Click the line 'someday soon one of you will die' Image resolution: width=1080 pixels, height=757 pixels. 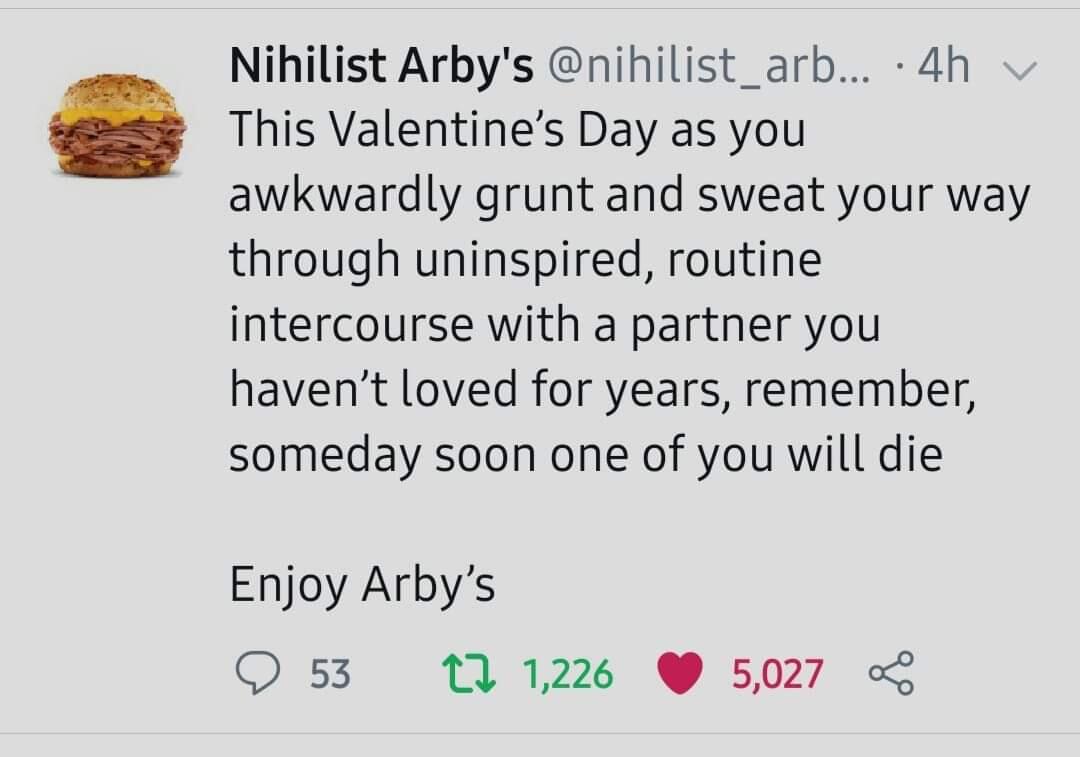point(586,456)
